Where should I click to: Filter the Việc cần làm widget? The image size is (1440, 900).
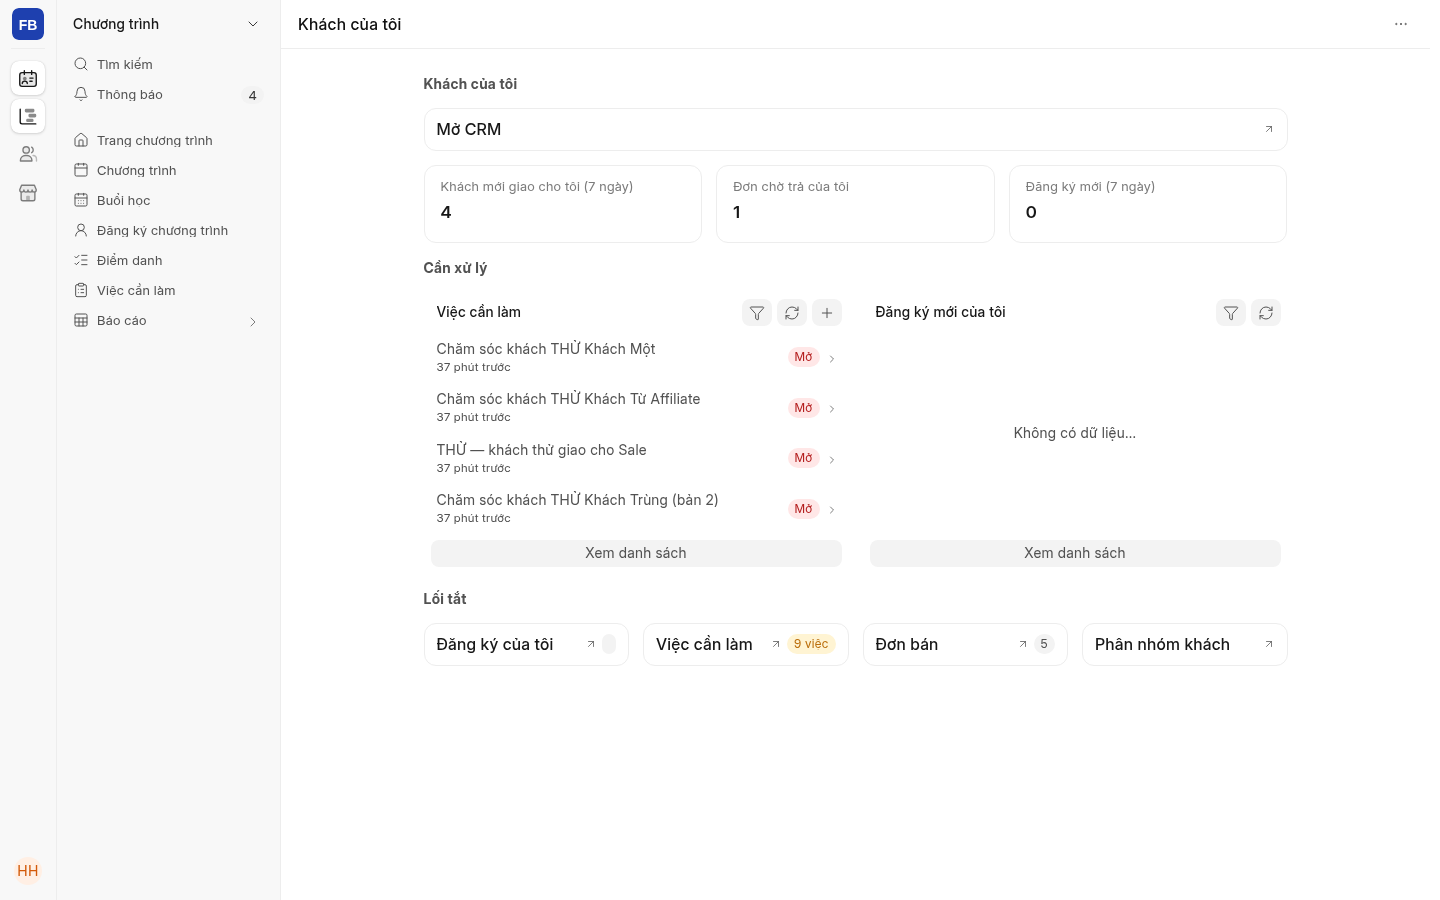[x=757, y=313]
